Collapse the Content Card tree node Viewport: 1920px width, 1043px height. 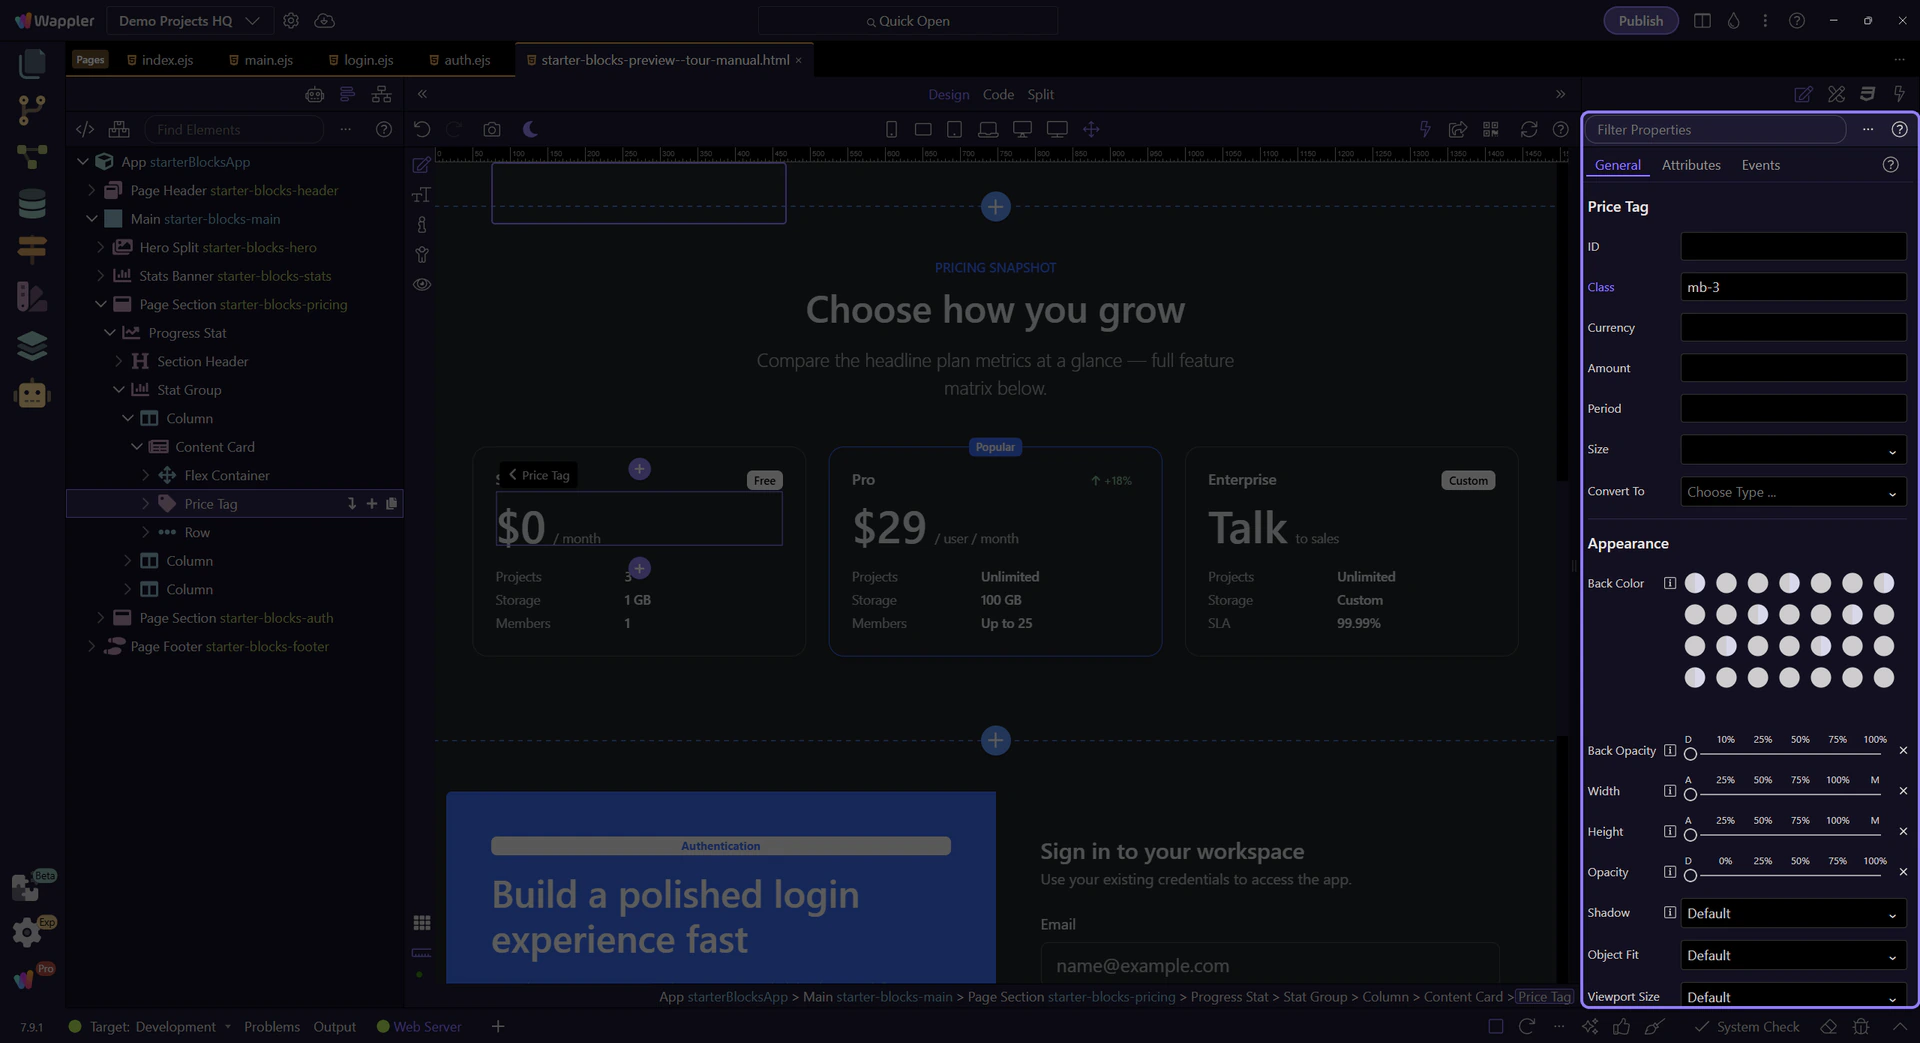point(137,447)
